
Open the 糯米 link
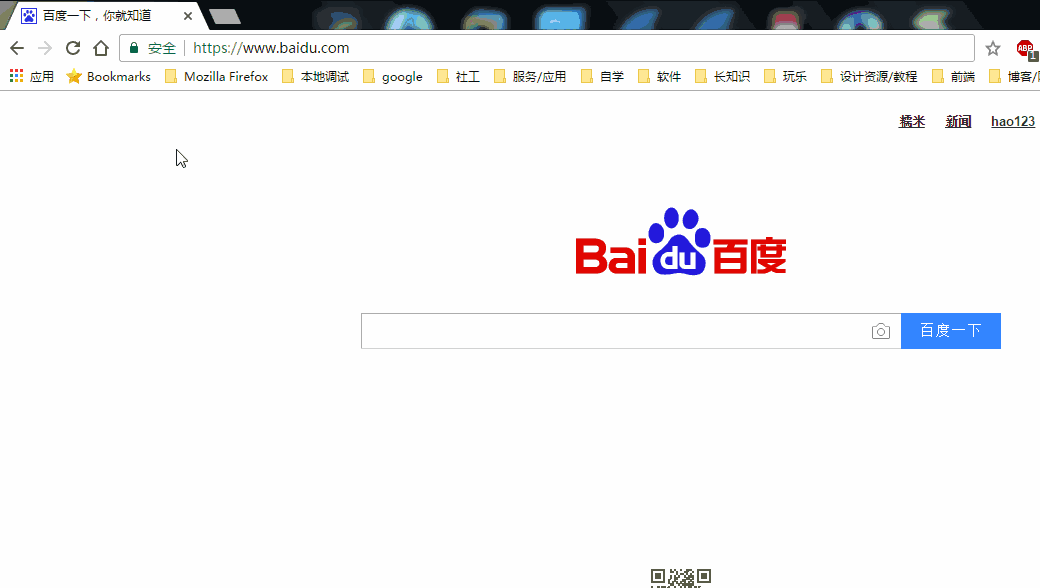(x=912, y=121)
